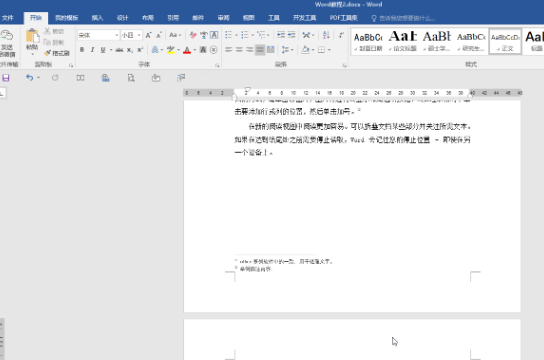Open the borders dropdown arrow

coord(329,50)
